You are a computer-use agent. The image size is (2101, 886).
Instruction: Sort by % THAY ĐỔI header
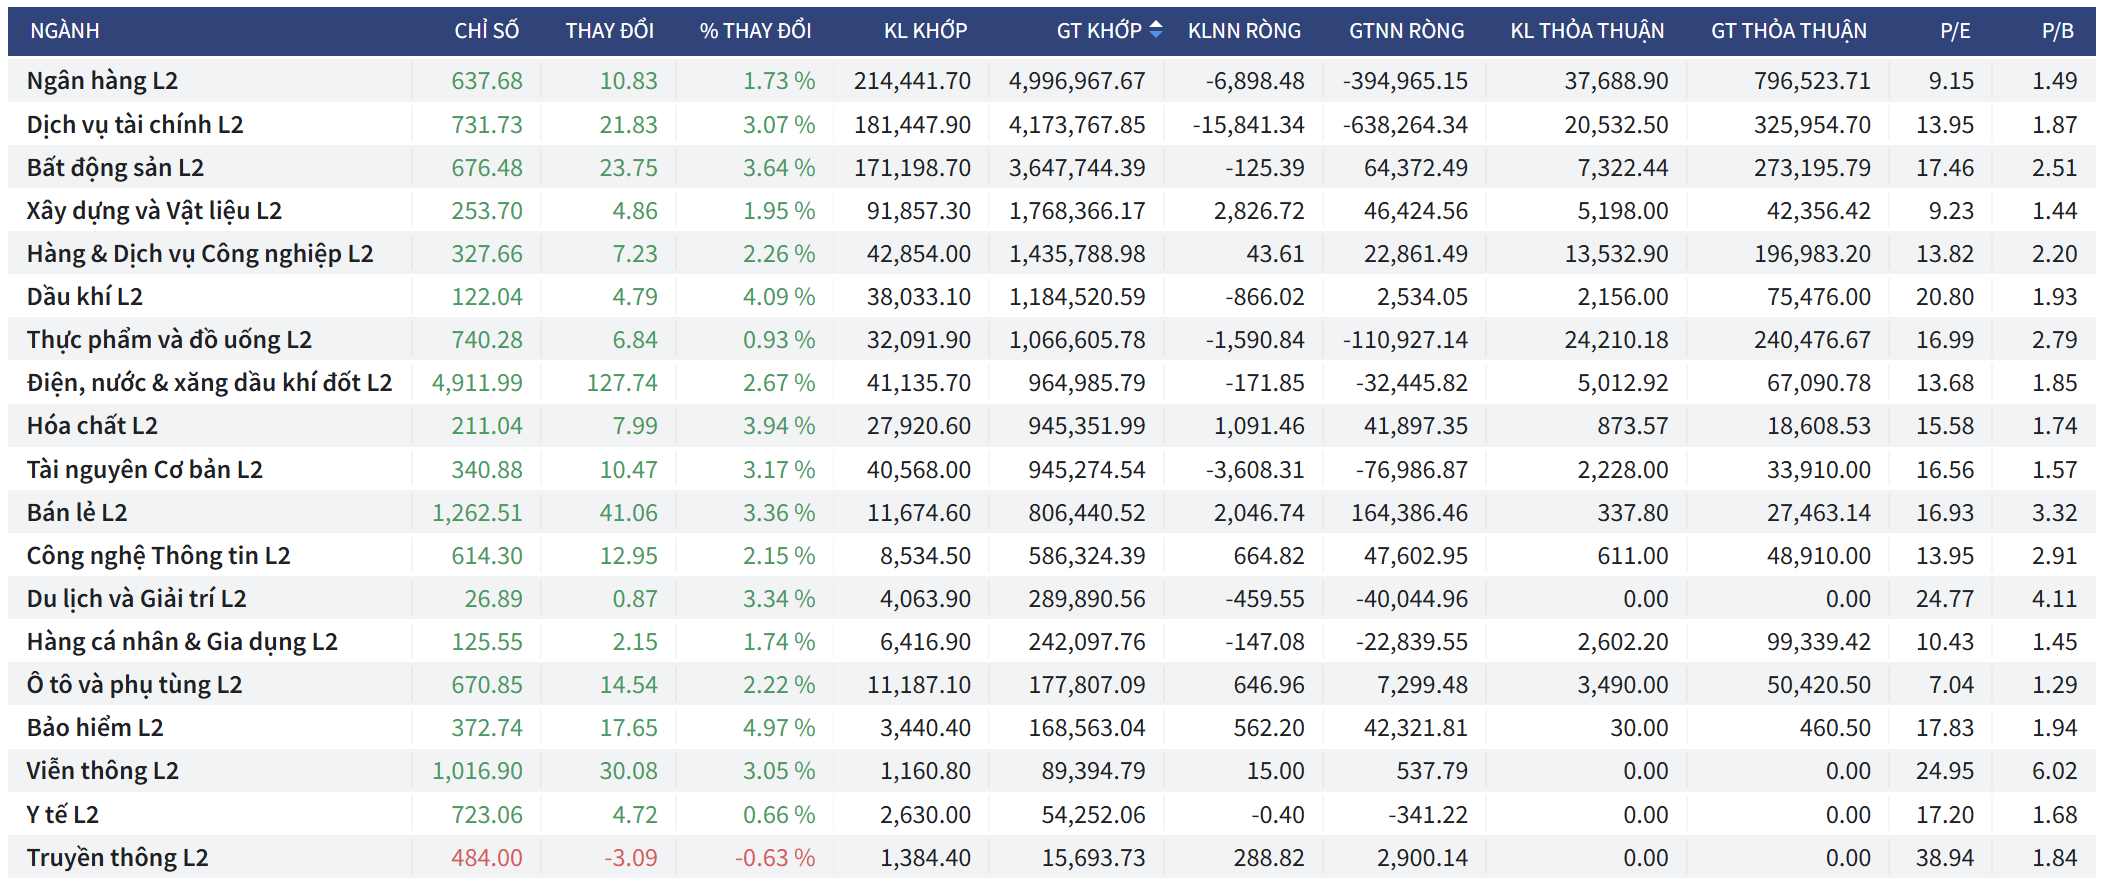click(755, 31)
